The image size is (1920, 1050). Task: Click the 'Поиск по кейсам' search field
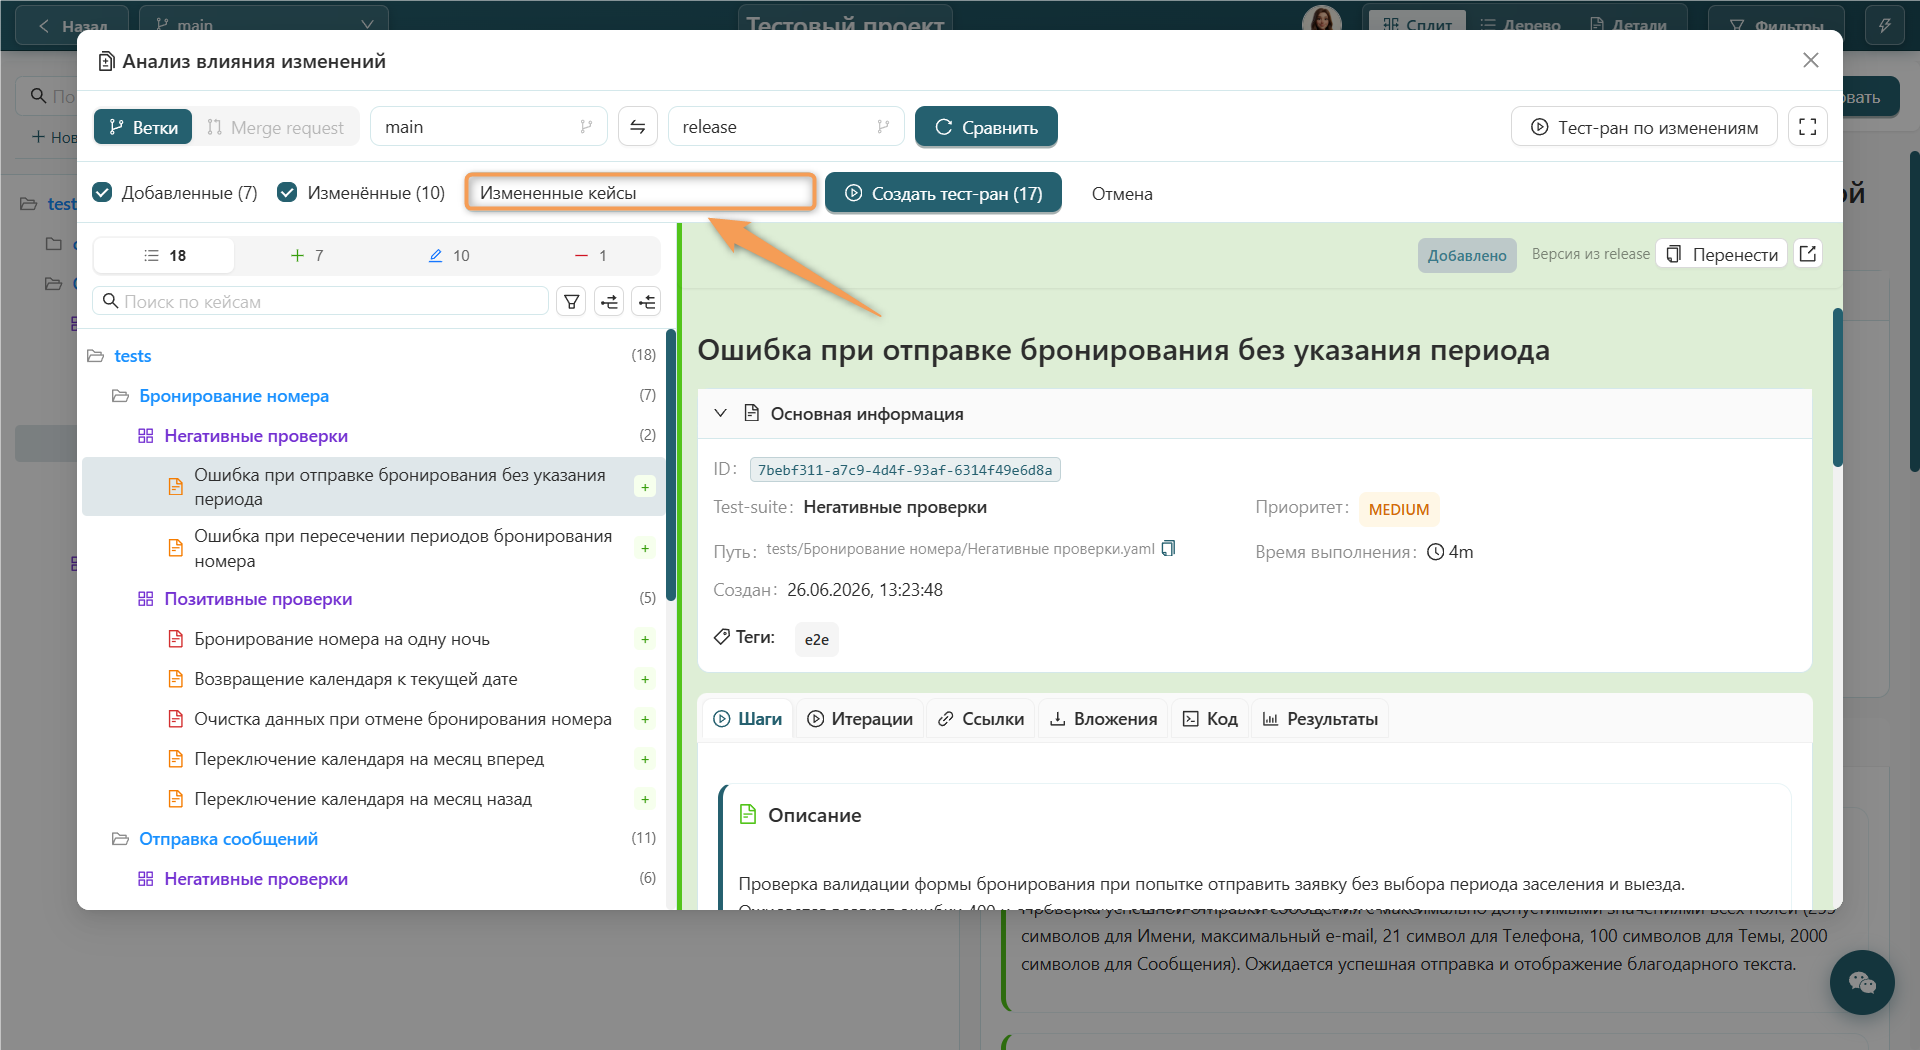pyautogui.click(x=321, y=301)
